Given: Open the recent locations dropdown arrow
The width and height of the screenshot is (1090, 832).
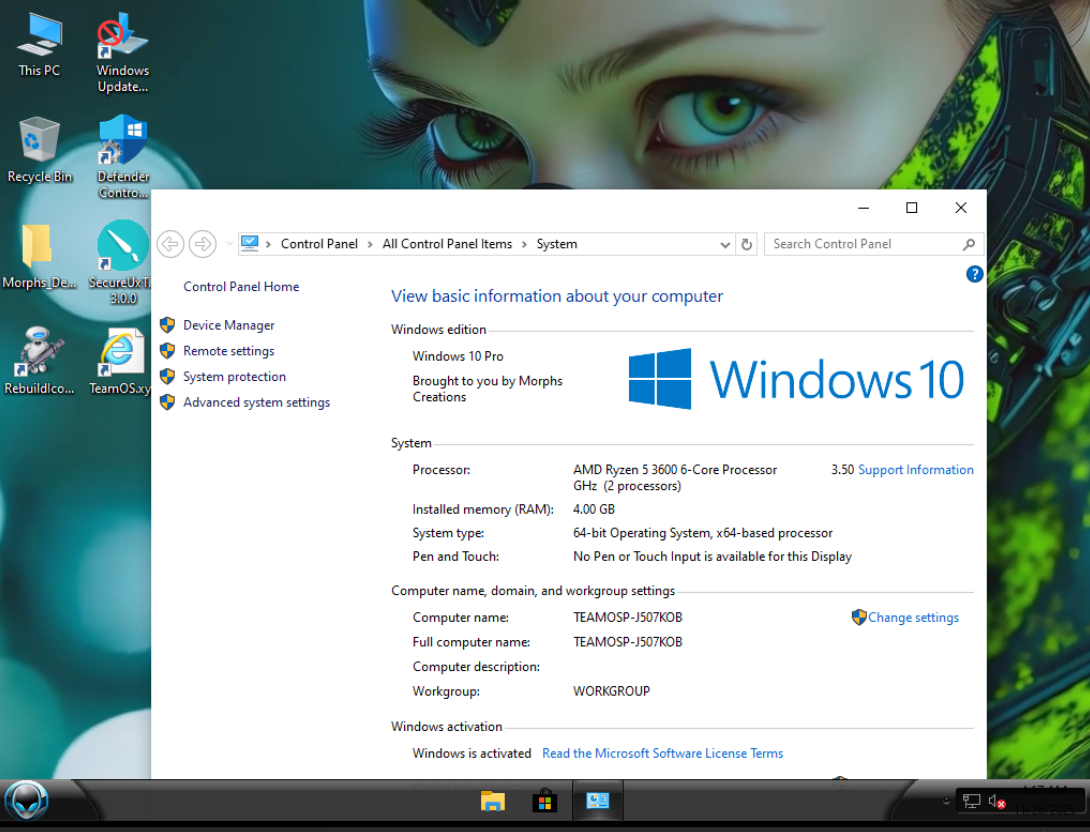Looking at the screenshot, I should (x=229, y=244).
